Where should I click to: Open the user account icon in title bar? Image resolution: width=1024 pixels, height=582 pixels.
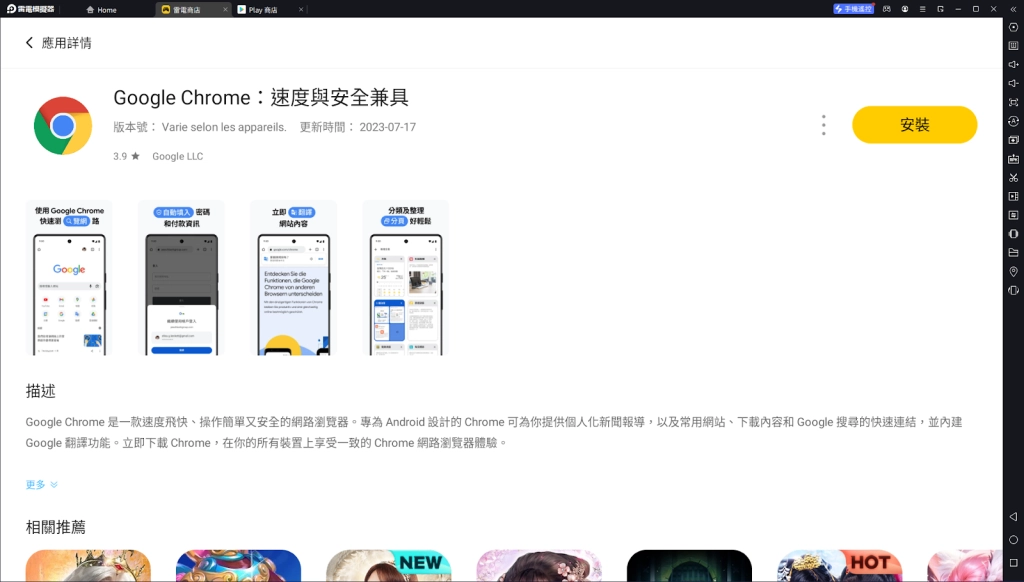point(904,9)
